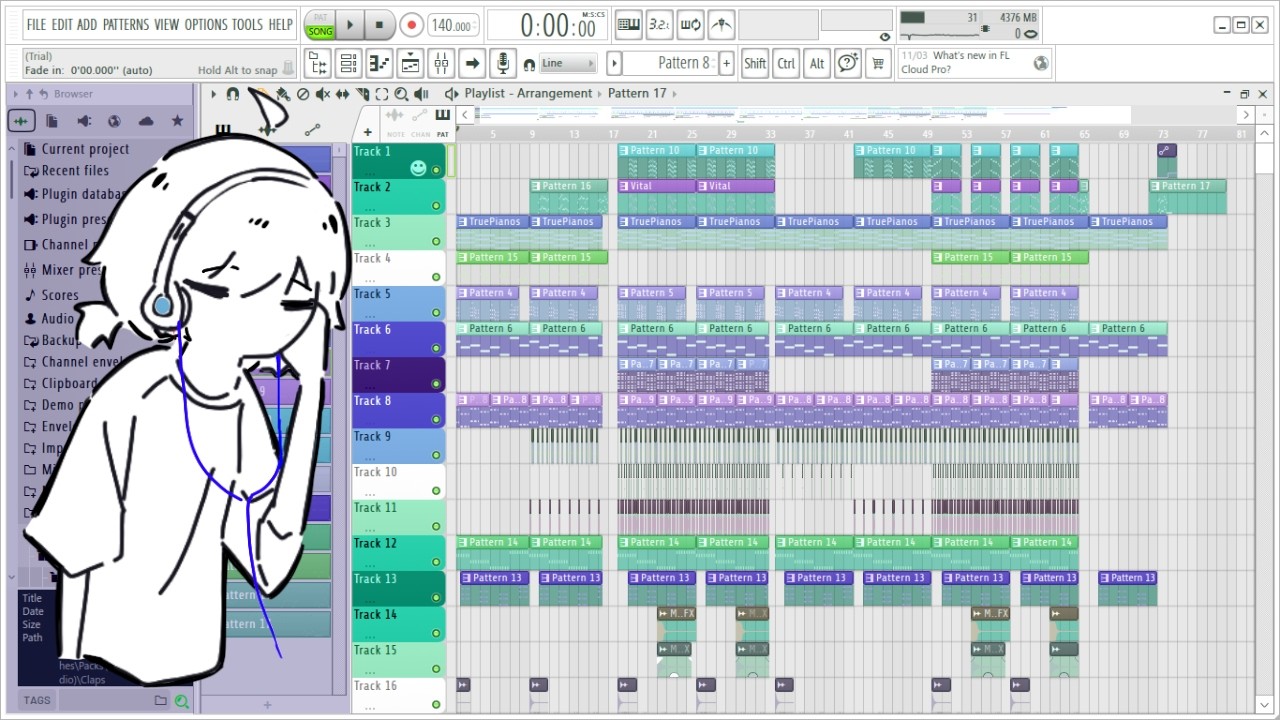Show browser online globe tab icon
The width and height of the screenshot is (1280, 720).
click(115, 121)
